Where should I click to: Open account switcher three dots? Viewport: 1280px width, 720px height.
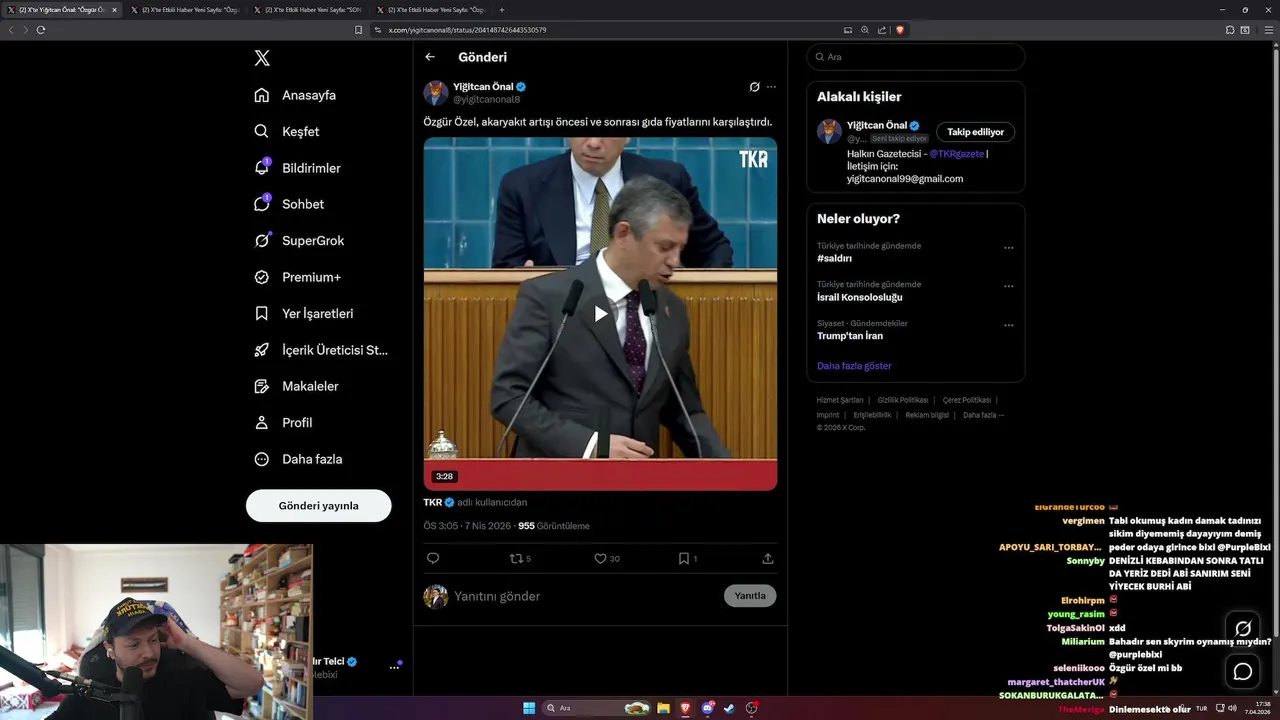pos(394,667)
